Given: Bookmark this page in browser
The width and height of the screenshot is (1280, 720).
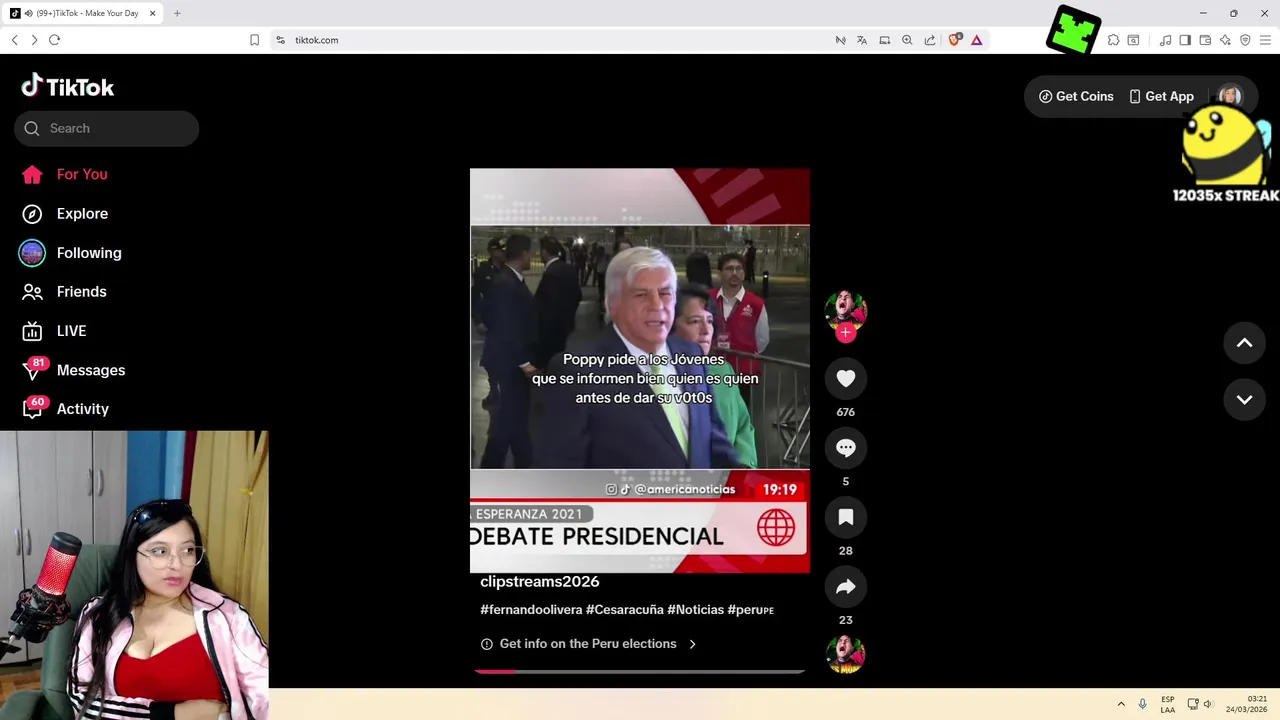Looking at the screenshot, I should (x=254, y=40).
